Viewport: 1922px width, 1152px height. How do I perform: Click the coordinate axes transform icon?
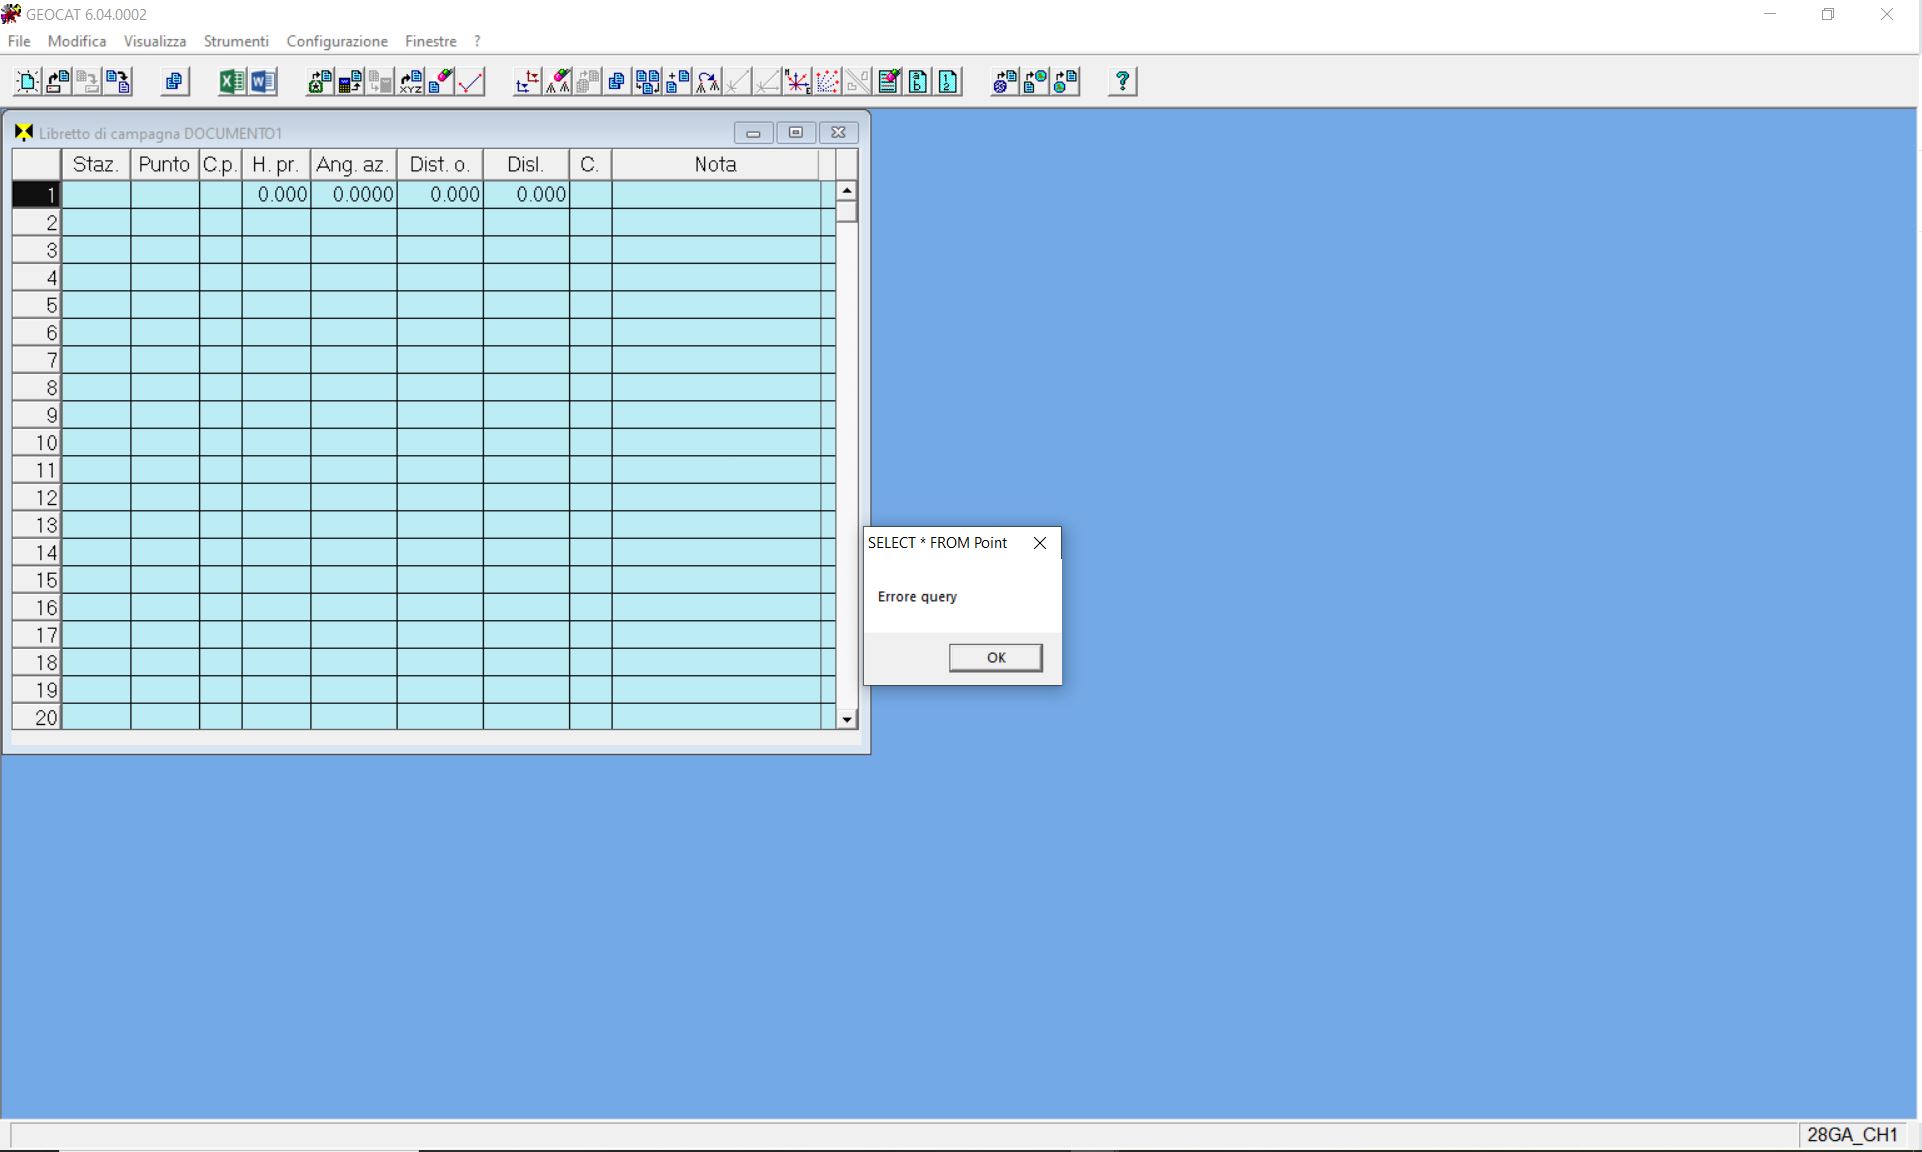527,82
